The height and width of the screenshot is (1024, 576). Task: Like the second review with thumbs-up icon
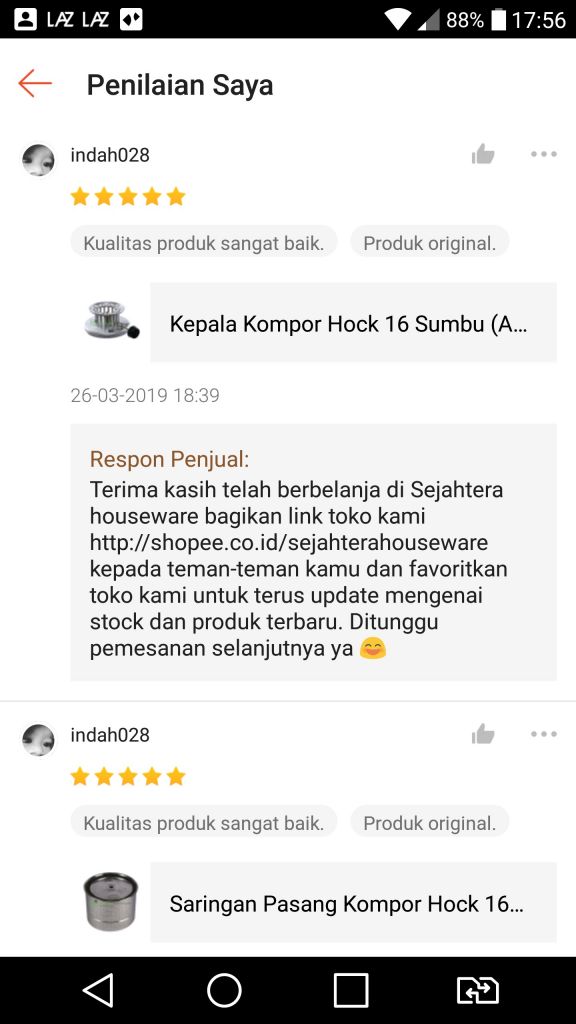(x=483, y=734)
